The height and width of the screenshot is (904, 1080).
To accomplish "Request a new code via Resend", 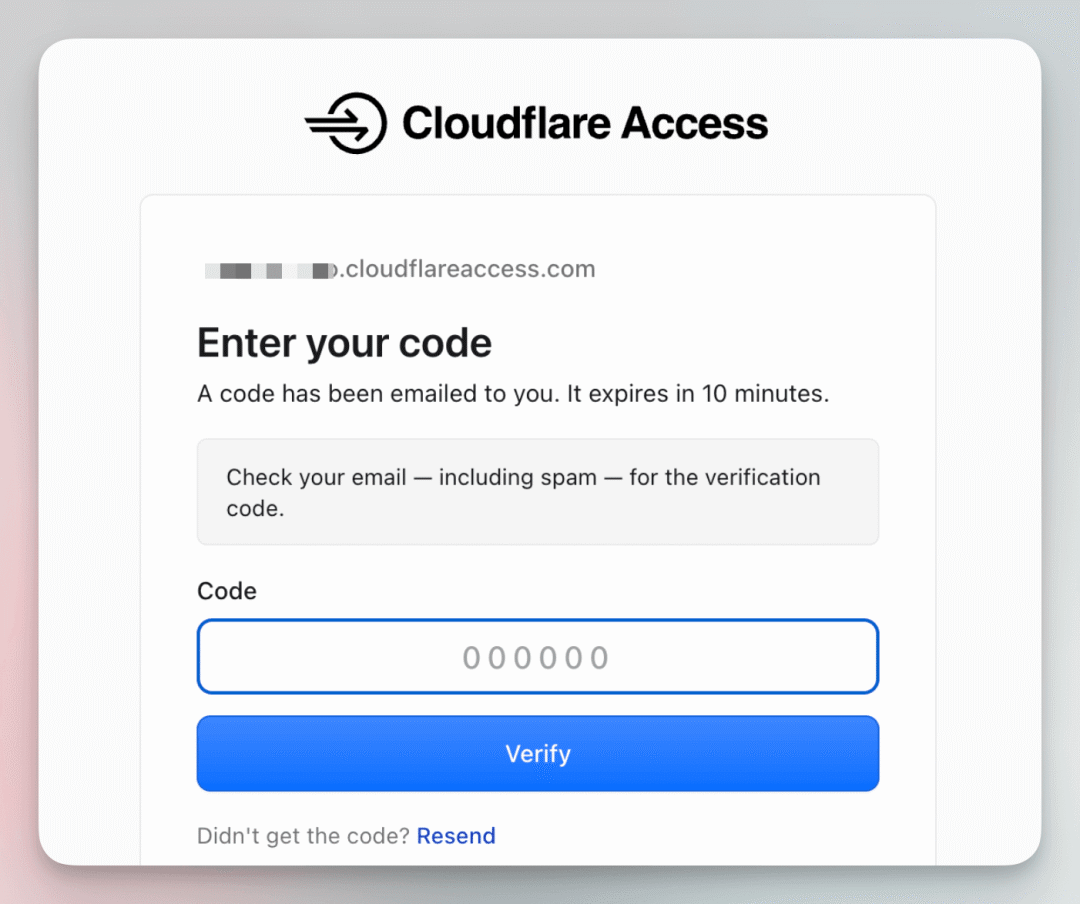I will pyautogui.click(x=456, y=836).
